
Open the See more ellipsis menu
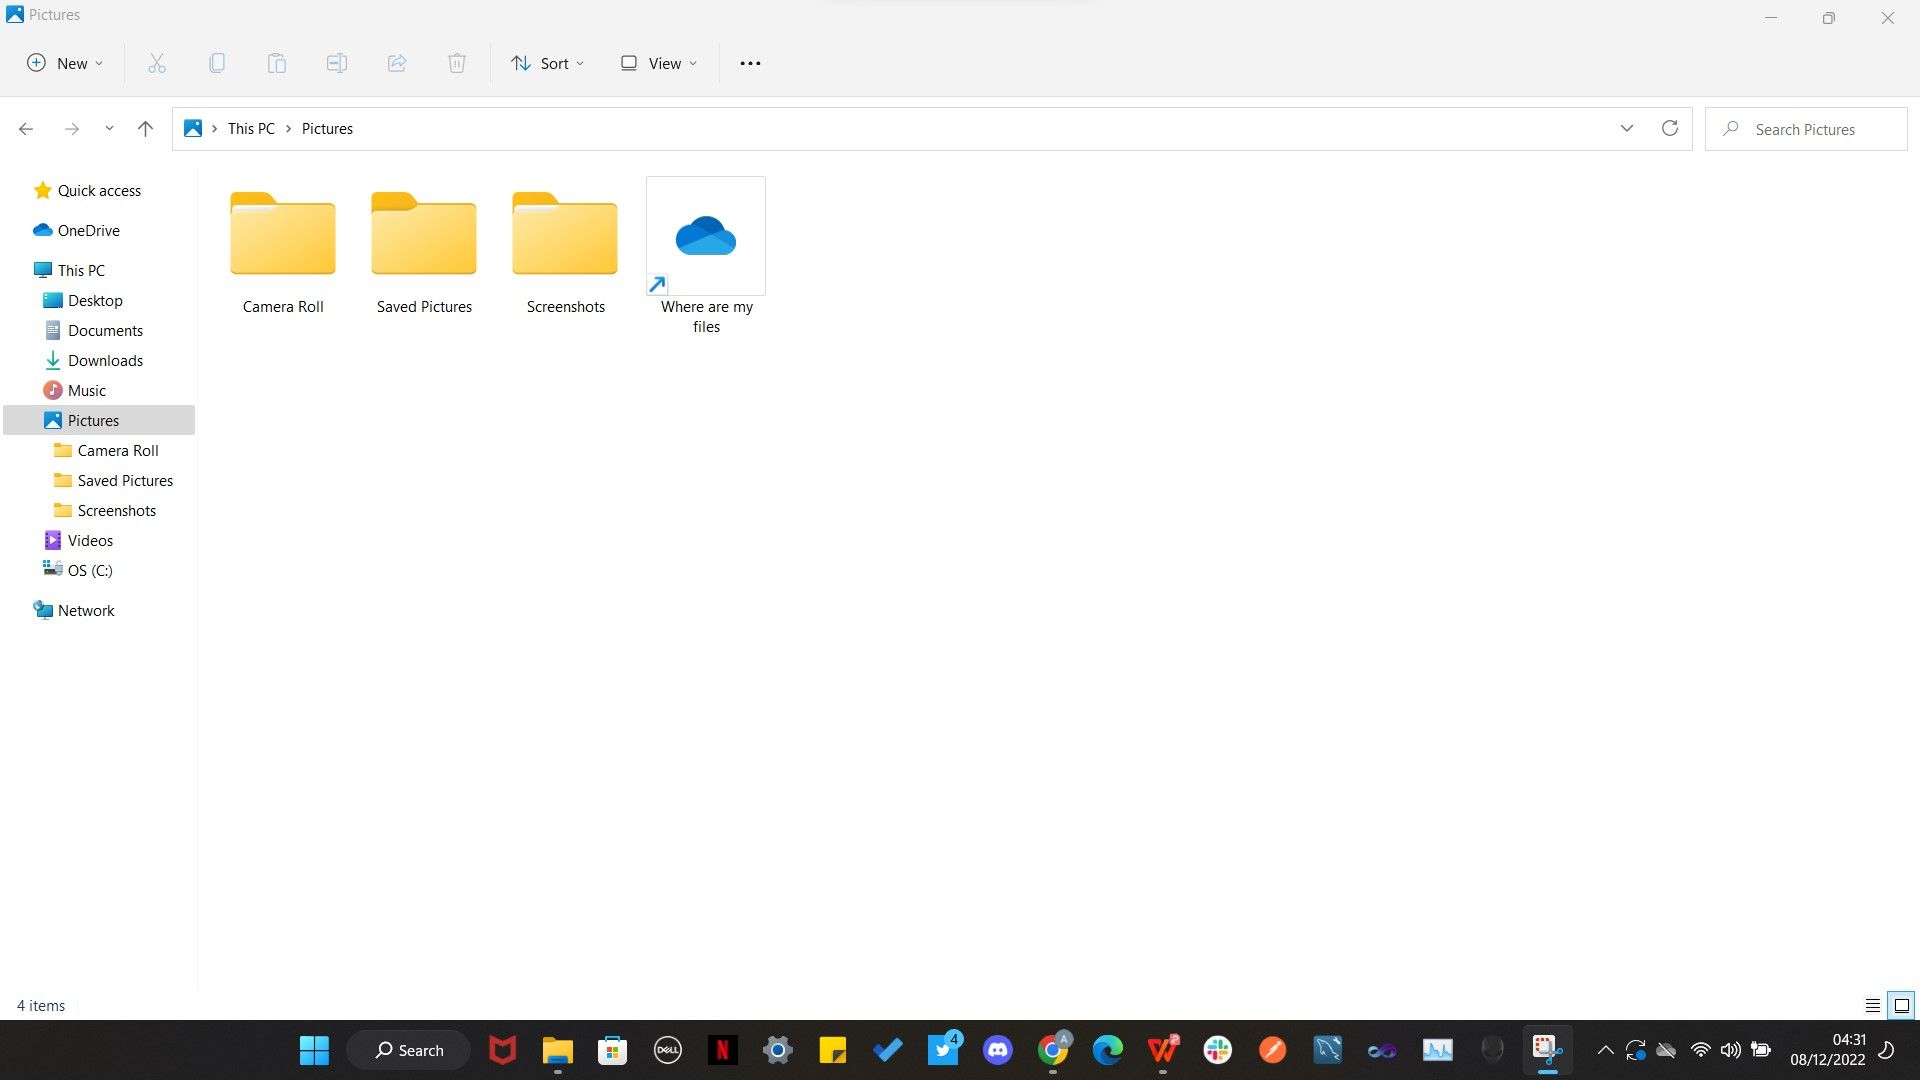(750, 63)
